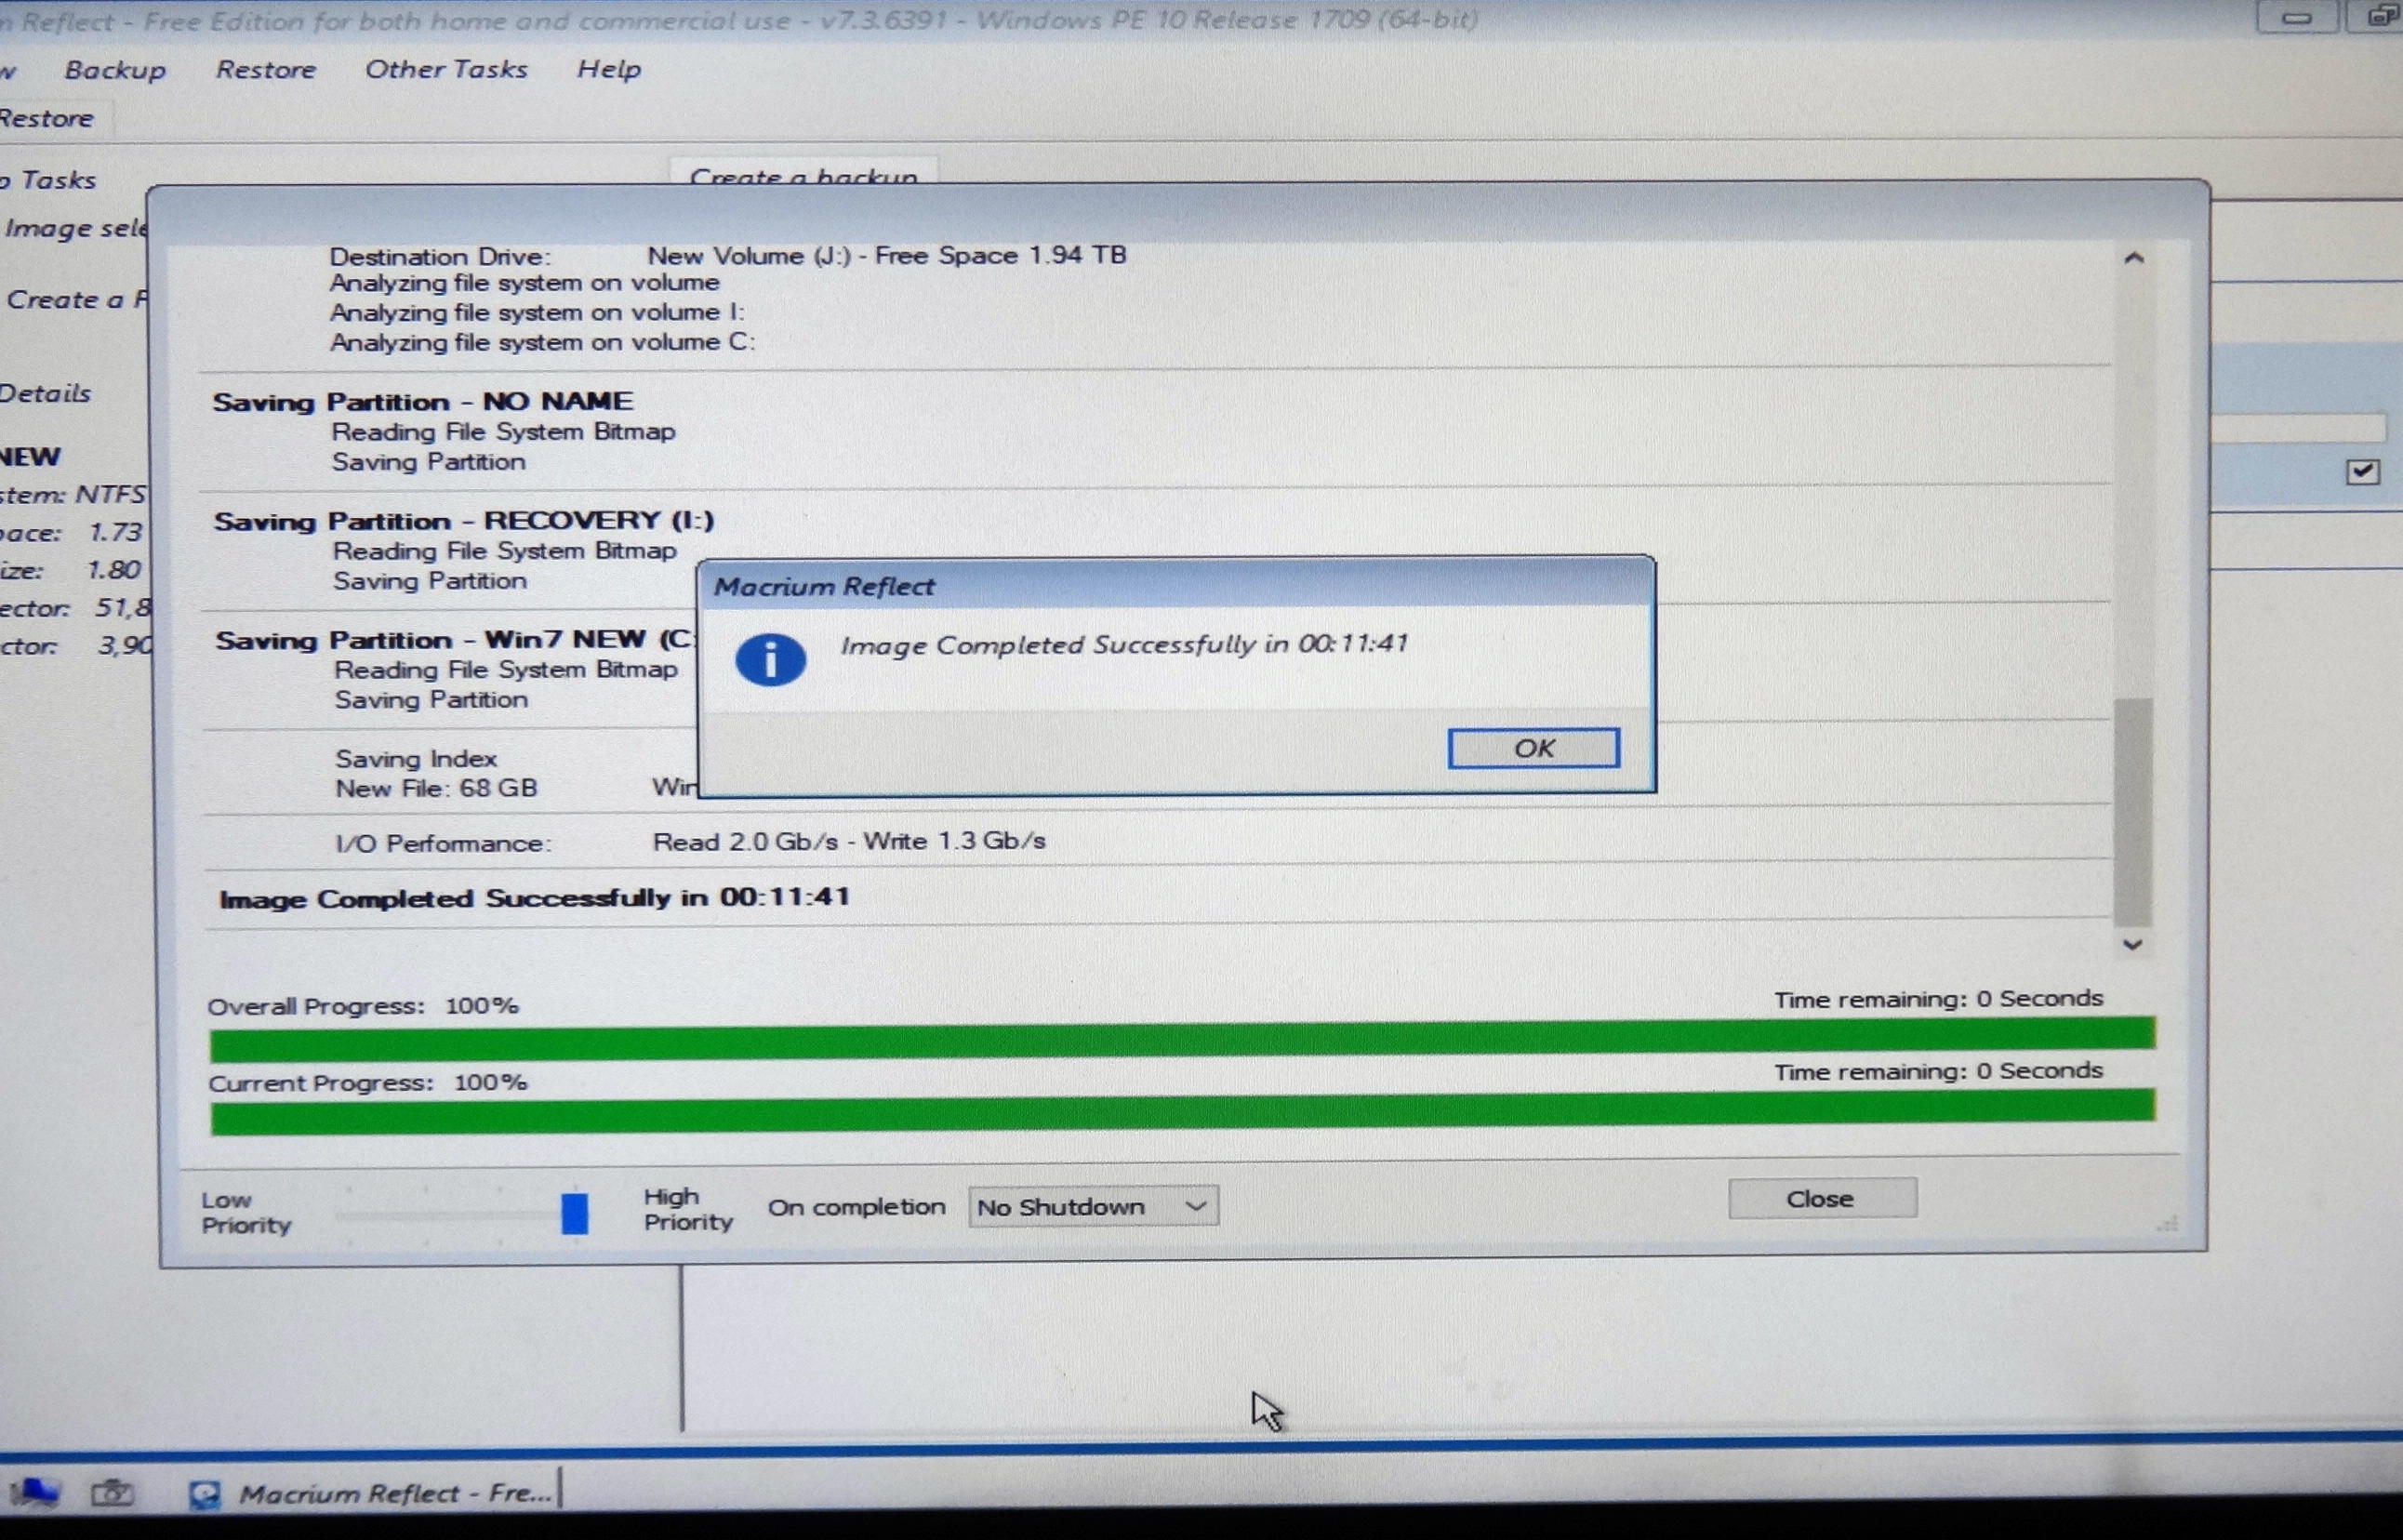This screenshot has height=1540, width=2403.
Task: Click the 'Saving Index' log line
Action: click(416, 759)
